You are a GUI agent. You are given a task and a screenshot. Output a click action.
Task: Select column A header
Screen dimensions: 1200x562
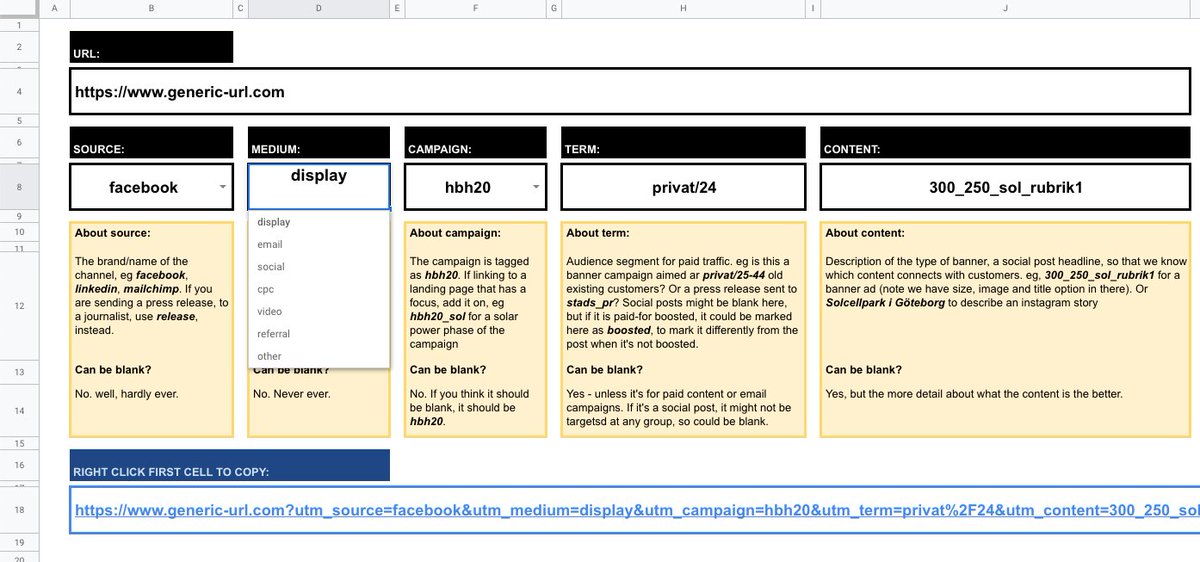coord(53,8)
